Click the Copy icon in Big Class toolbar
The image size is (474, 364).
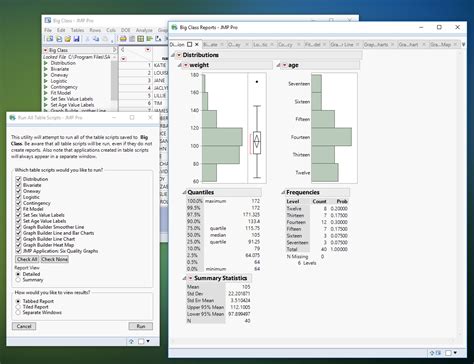pos(96,39)
